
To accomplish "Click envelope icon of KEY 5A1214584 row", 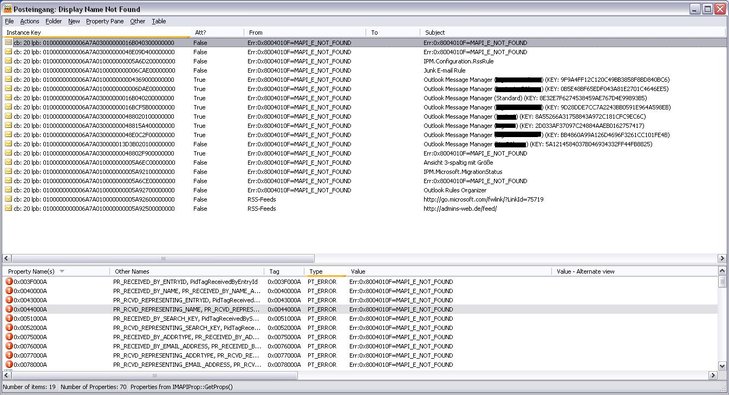I will pos(8,144).
